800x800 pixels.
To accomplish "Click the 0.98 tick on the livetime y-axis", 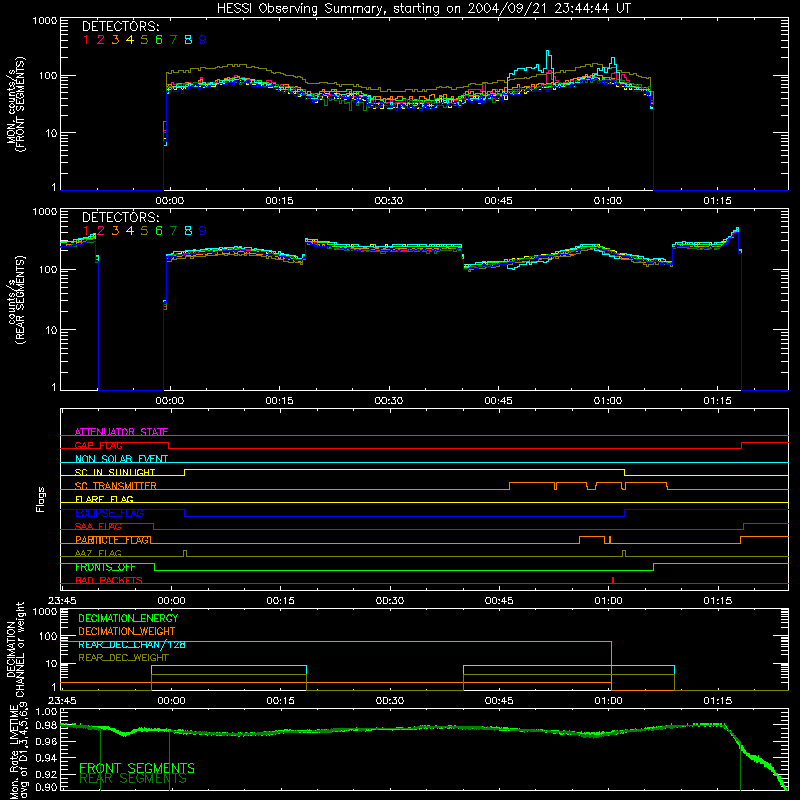I will tap(47, 726).
